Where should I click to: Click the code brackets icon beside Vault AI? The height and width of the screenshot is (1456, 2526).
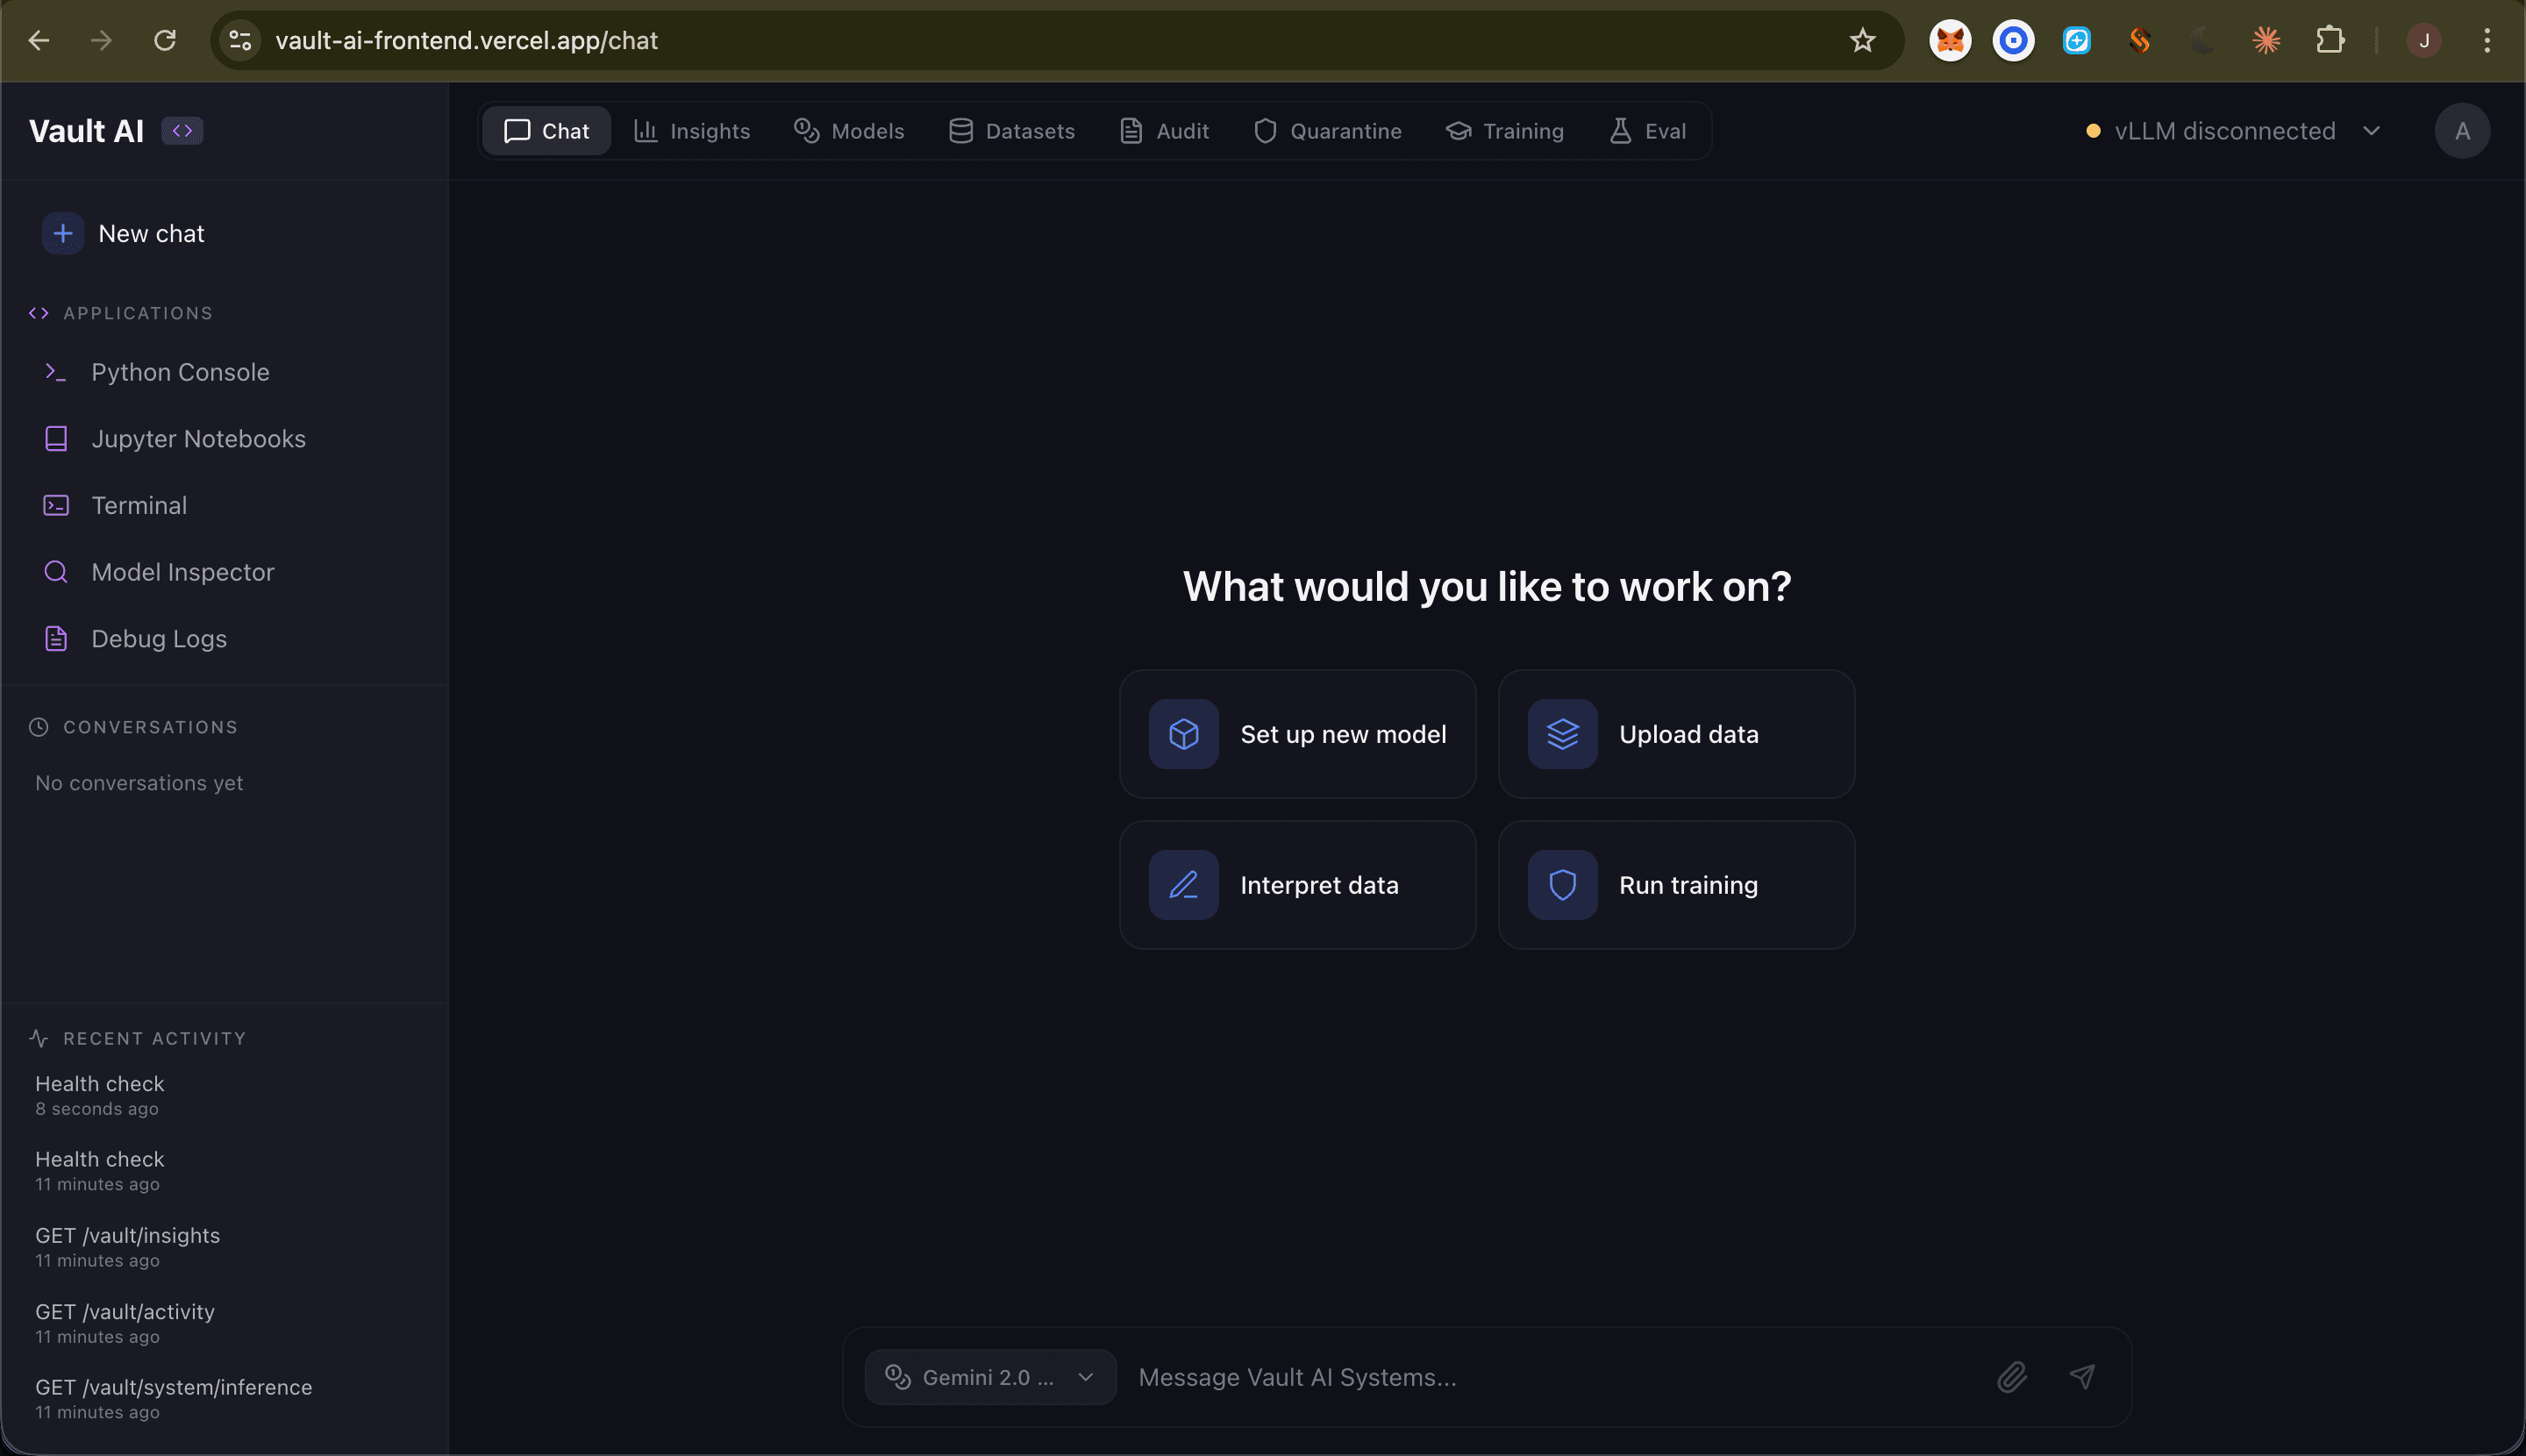(182, 130)
